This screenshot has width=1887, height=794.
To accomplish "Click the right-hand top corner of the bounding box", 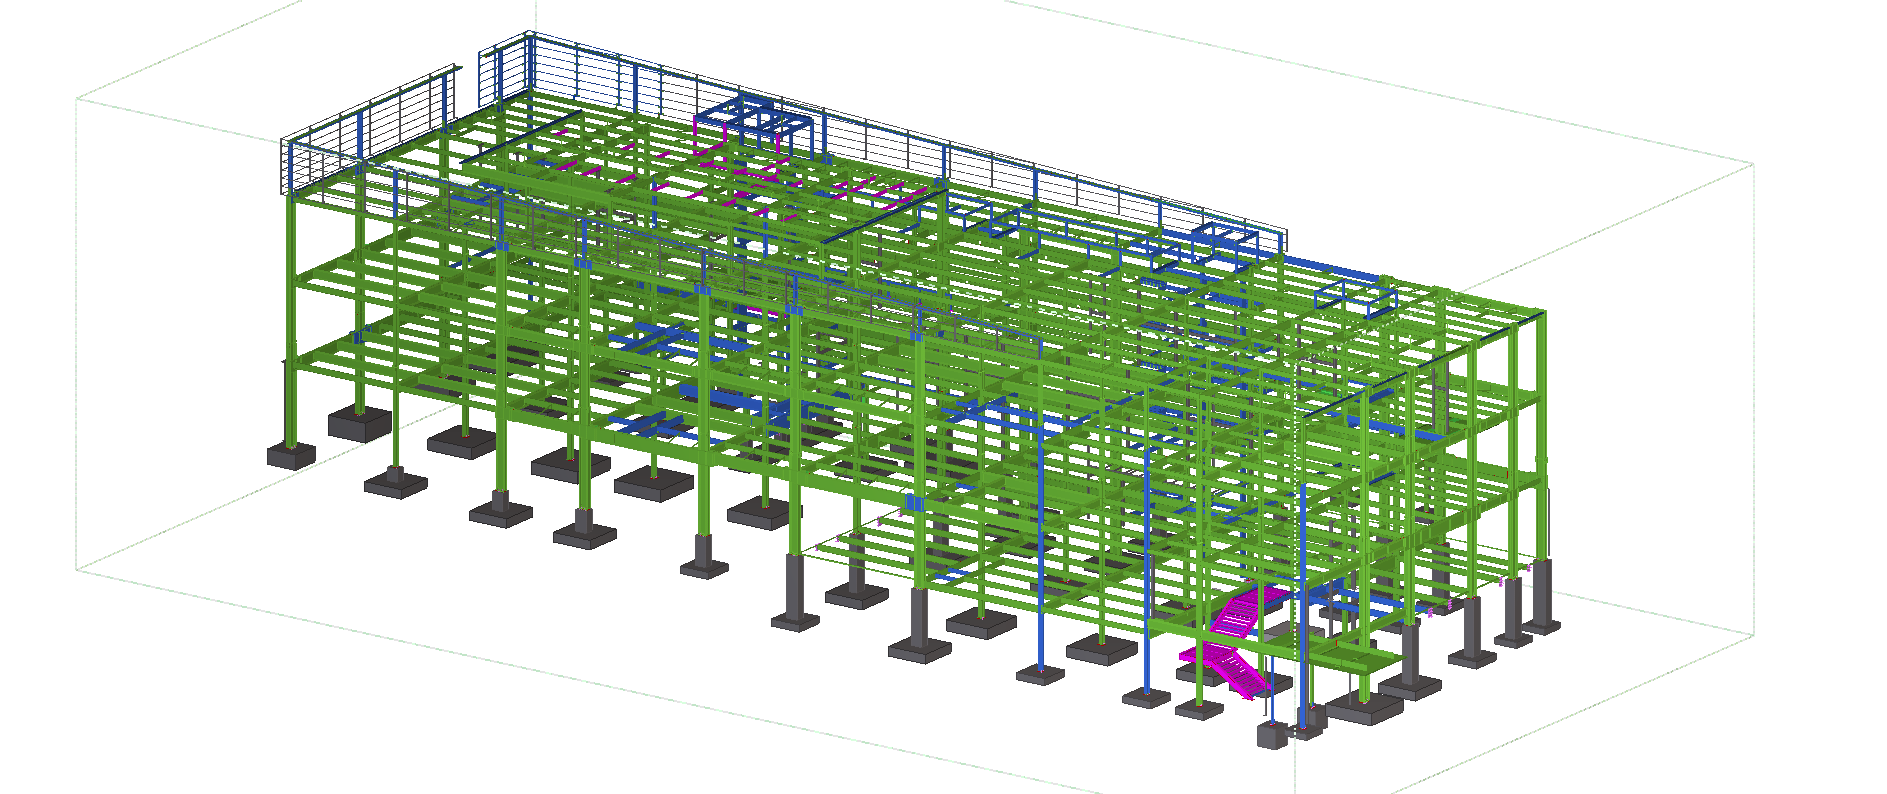I will 1754,164.
